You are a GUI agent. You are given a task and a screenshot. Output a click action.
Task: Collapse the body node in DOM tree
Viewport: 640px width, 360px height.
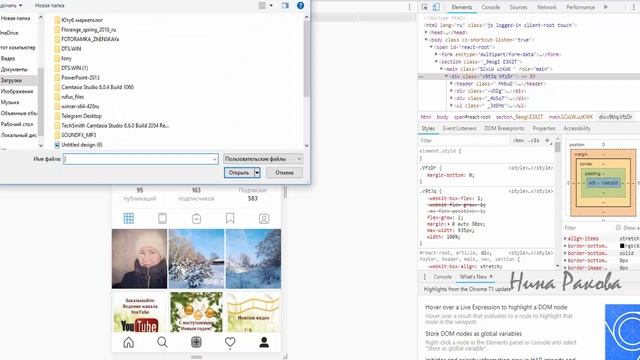pyautogui.click(x=427, y=40)
